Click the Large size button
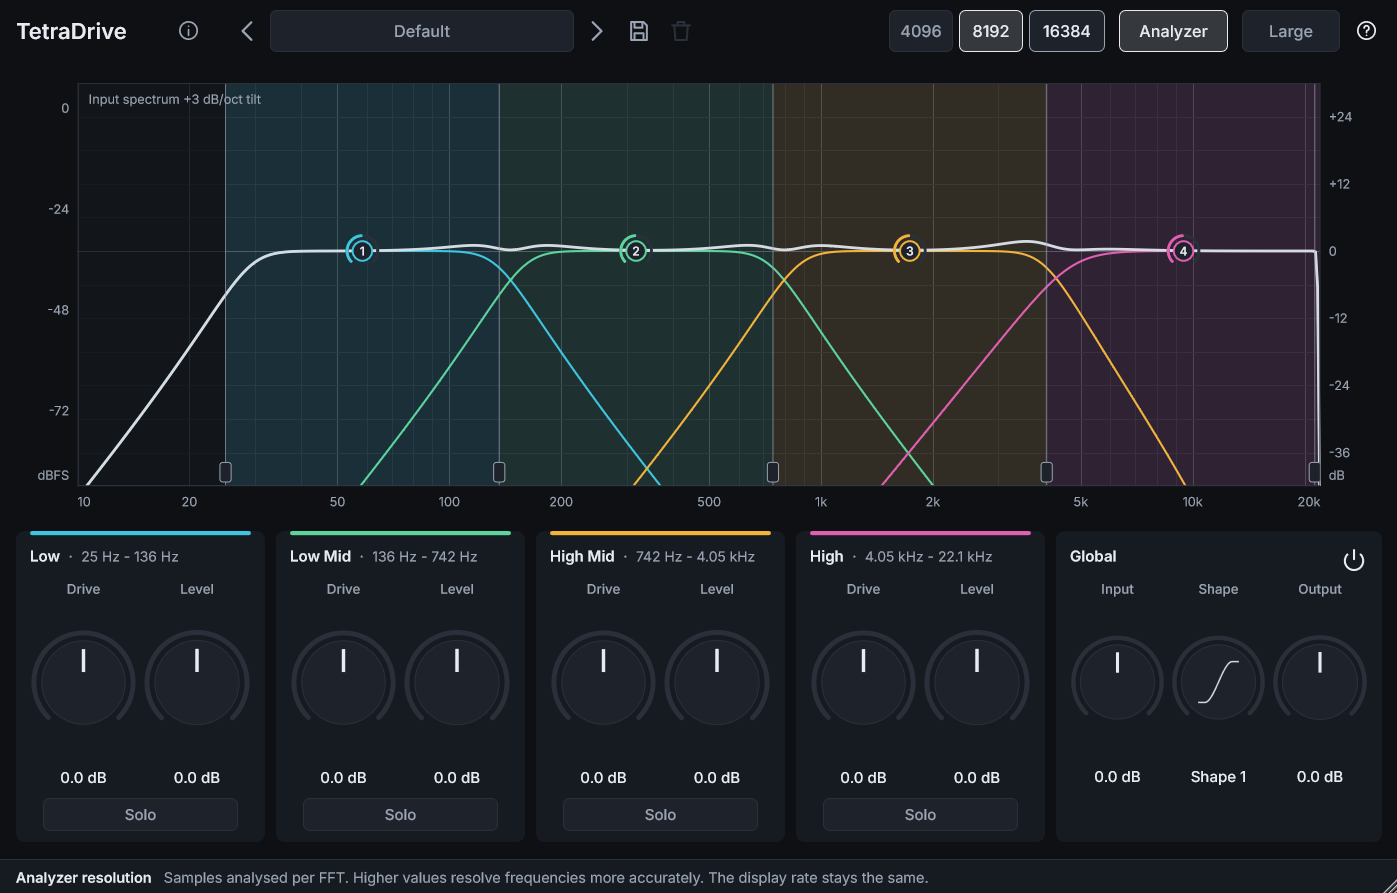Image resolution: width=1397 pixels, height=893 pixels. tap(1290, 31)
